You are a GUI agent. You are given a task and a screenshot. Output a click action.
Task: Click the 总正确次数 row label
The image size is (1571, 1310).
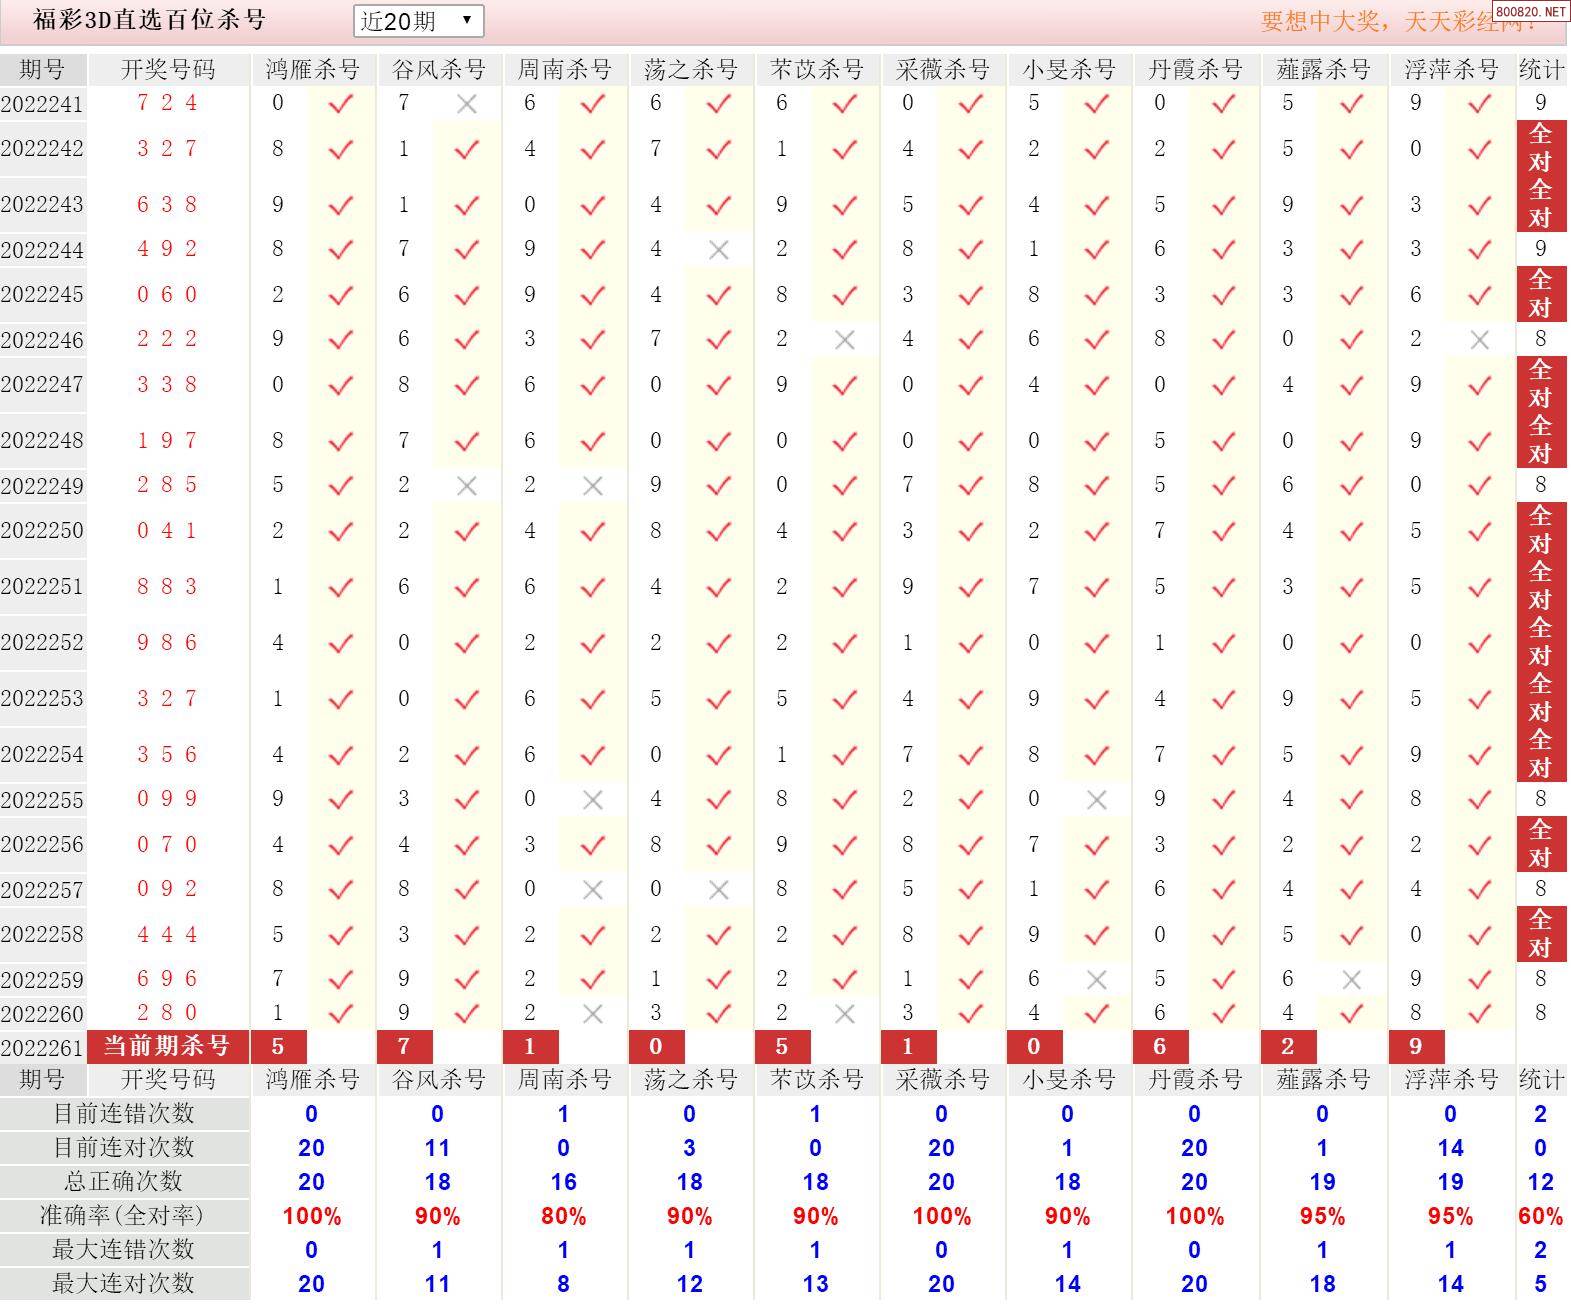click(124, 1182)
